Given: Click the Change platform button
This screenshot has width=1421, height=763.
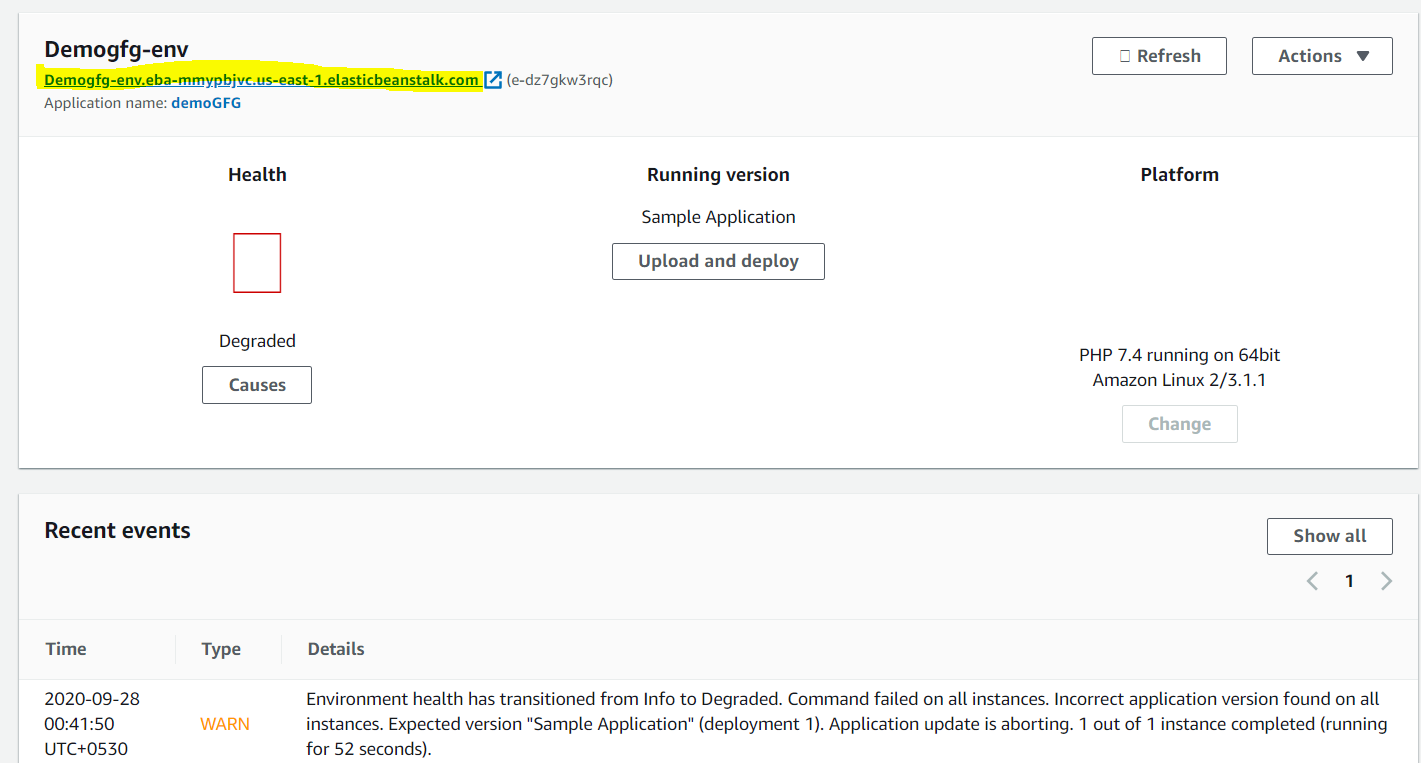Looking at the screenshot, I should pyautogui.click(x=1180, y=424).
